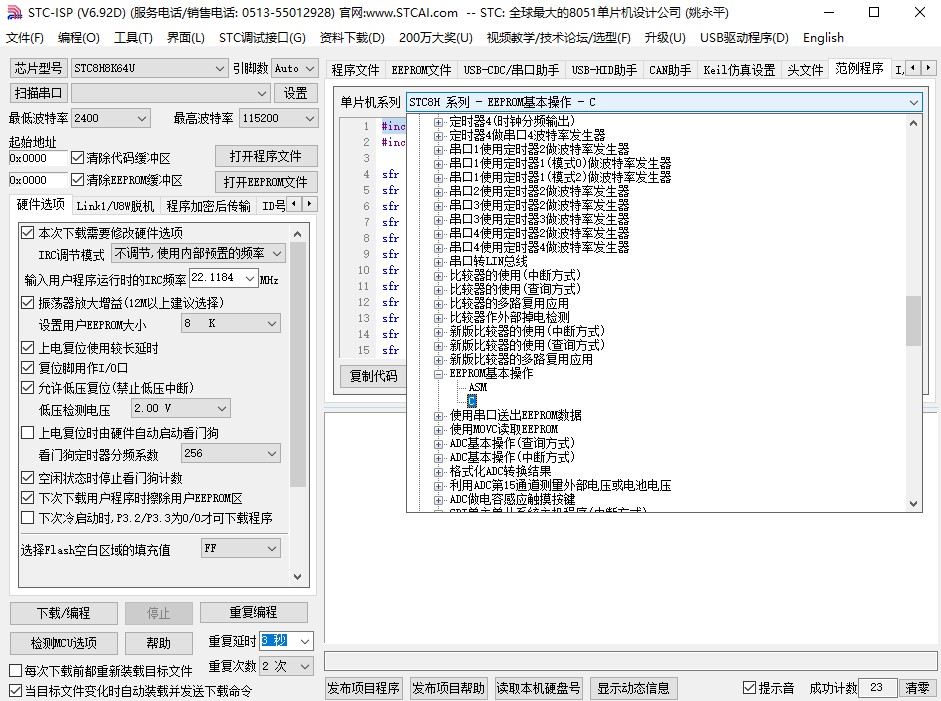This screenshot has height=701, width=941.
Task: Switch to EEPROM文件 tab
Action: pyautogui.click(x=421, y=70)
